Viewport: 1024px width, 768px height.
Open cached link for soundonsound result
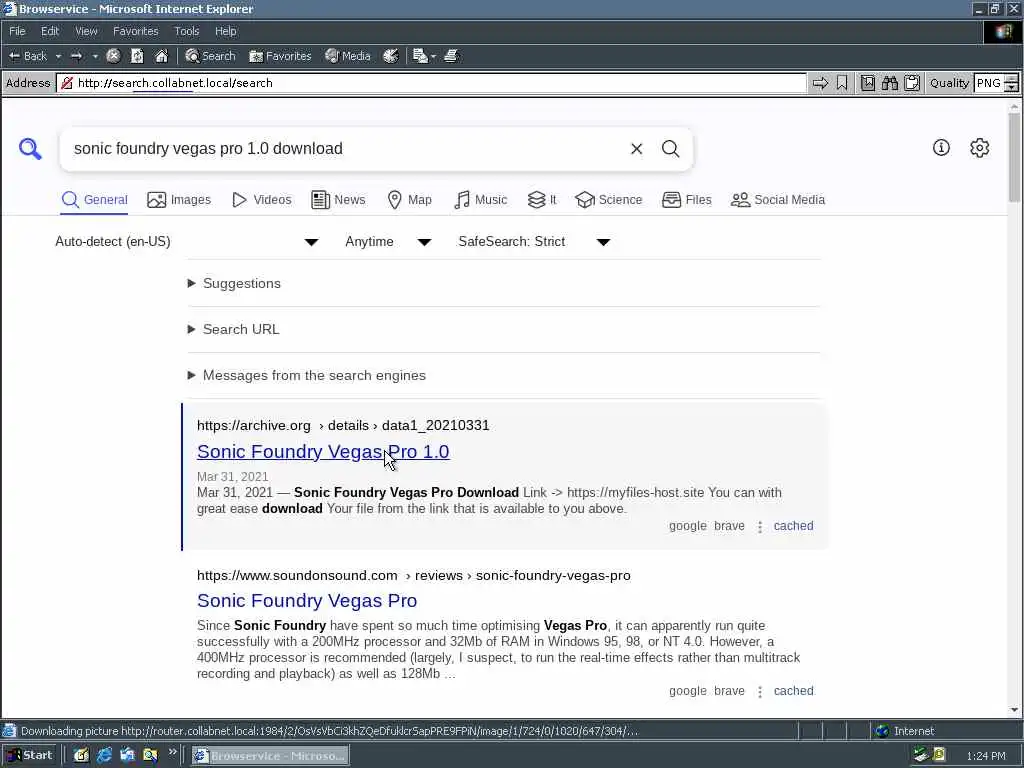793,691
